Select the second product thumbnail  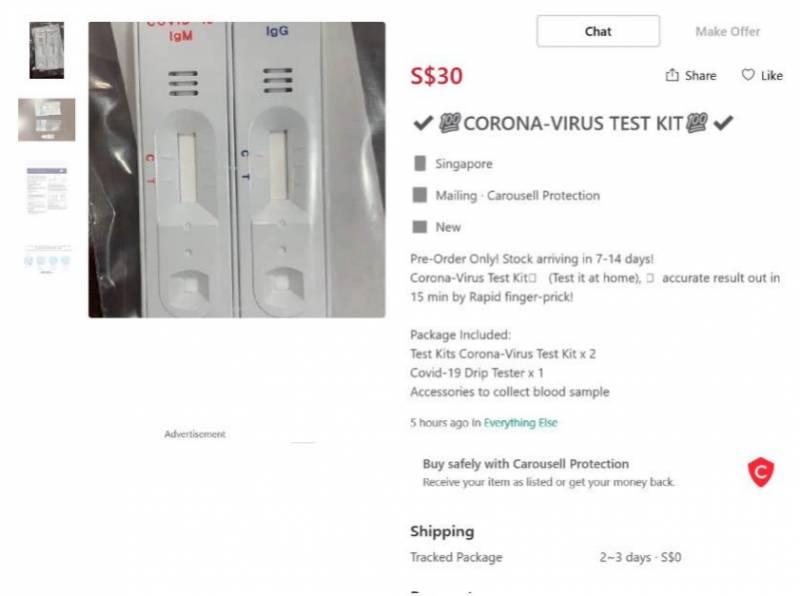tap(46, 120)
